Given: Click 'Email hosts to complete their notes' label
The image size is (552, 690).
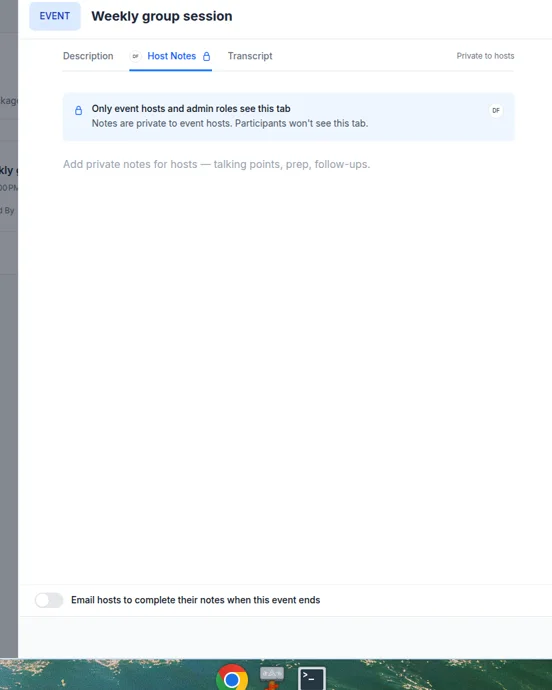Looking at the screenshot, I should pyautogui.click(x=195, y=600).
